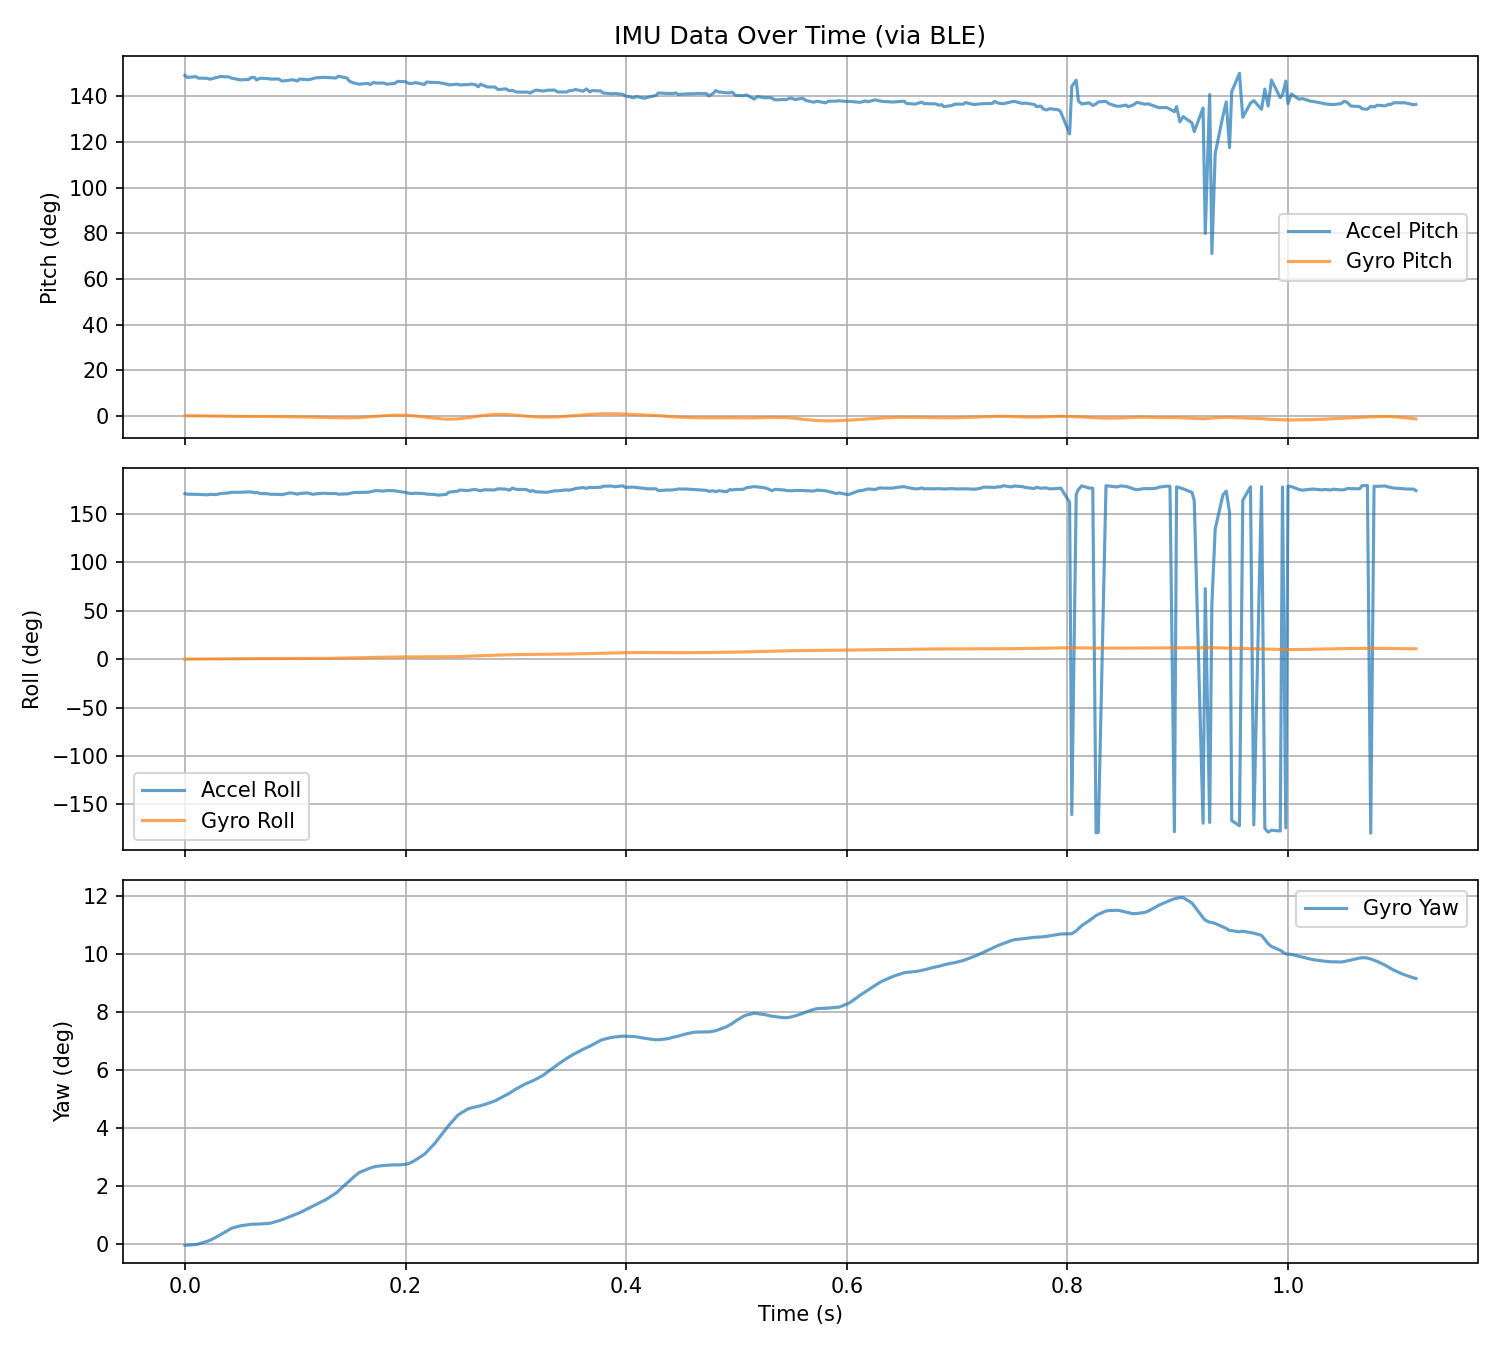Screen dimensions: 1500x1350
Task: Select the "Yaw (deg)" y-axis label
Action: pos(62,1071)
